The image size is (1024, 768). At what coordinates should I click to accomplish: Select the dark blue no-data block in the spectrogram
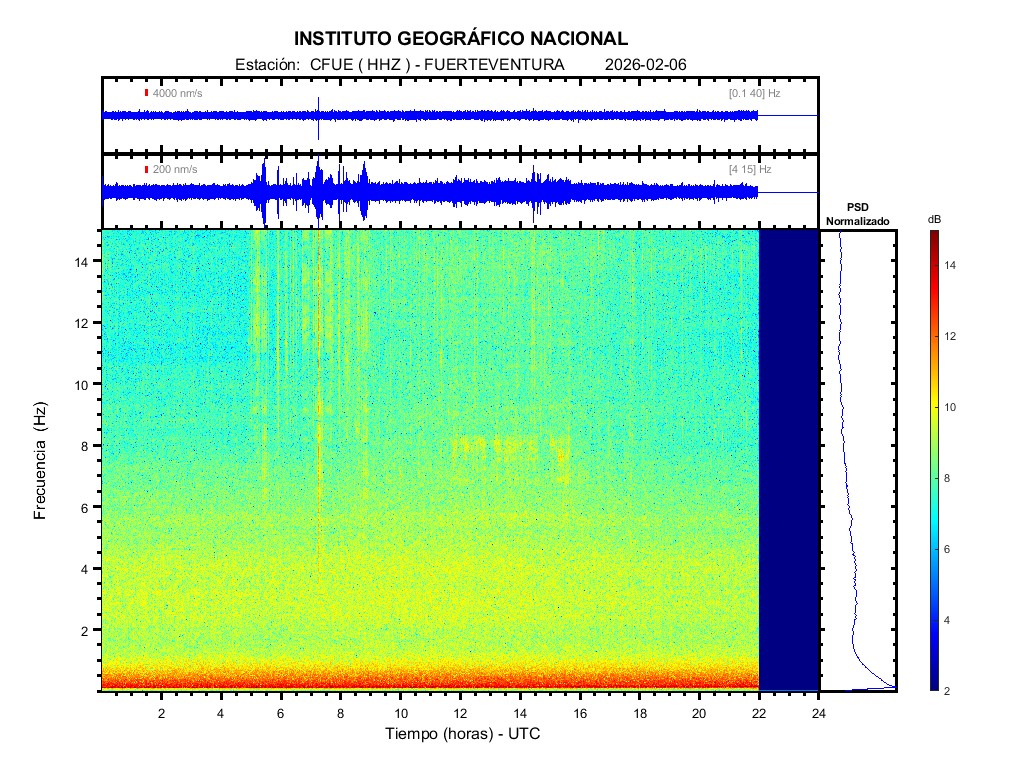pyautogui.click(x=789, y=460)
